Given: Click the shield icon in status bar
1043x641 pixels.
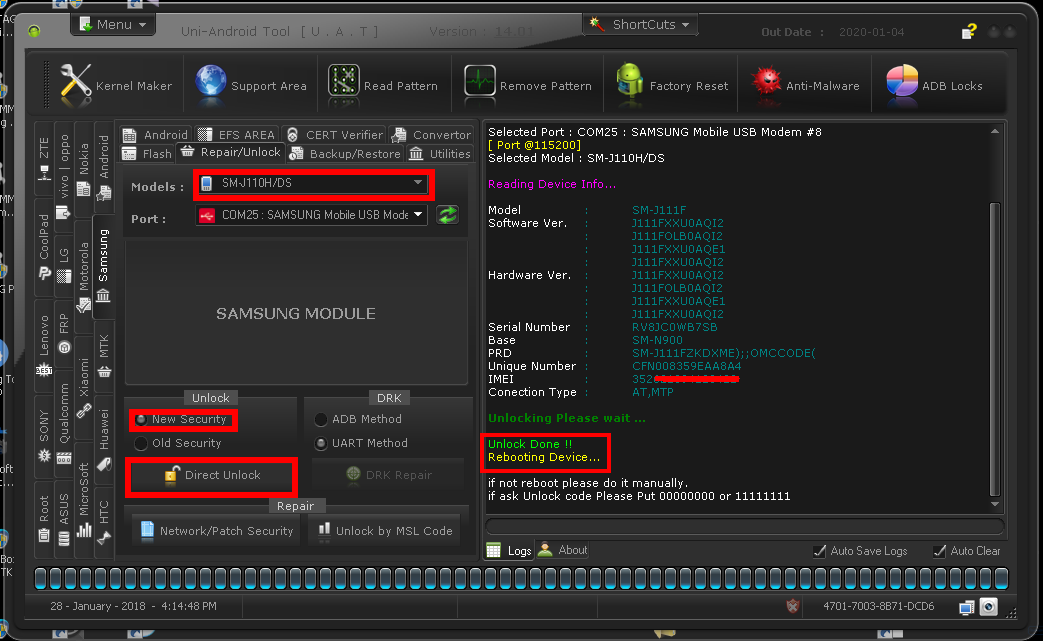Looking at the screenshot, I should [792, 606].
